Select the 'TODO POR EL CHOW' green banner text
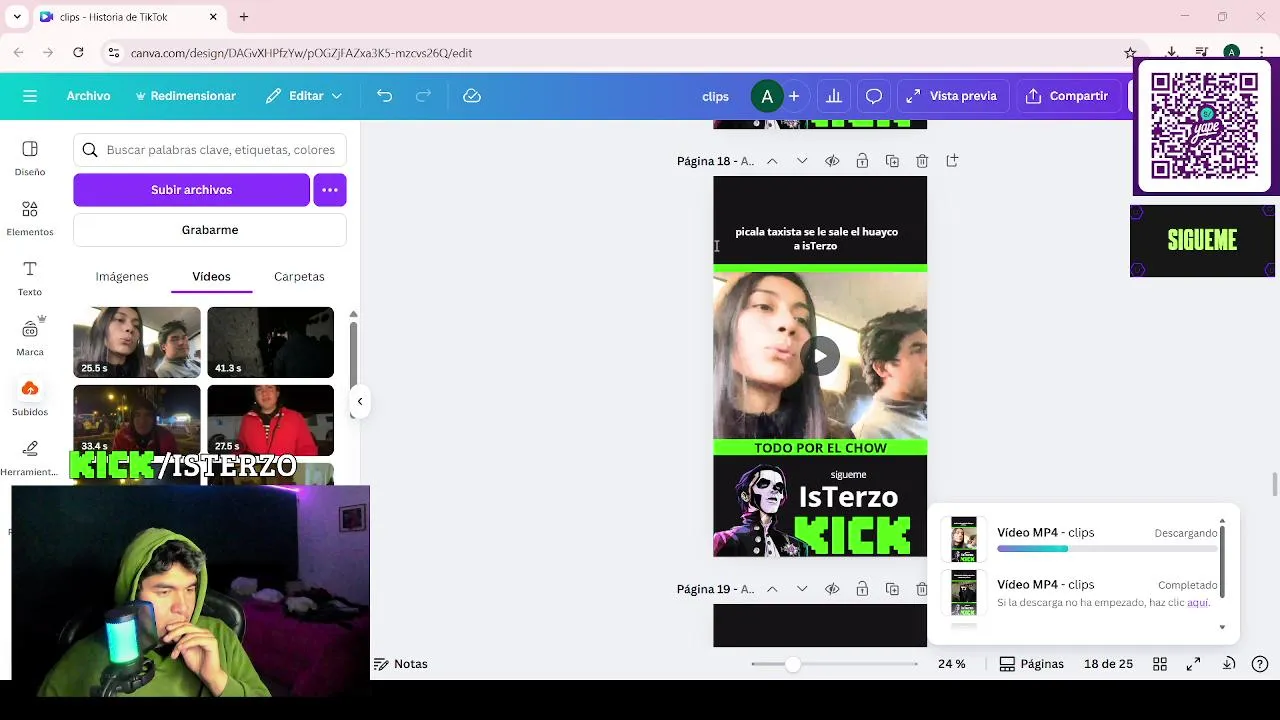The width and height of the screenshot is (1280, 720). click(x=820, y=448)
